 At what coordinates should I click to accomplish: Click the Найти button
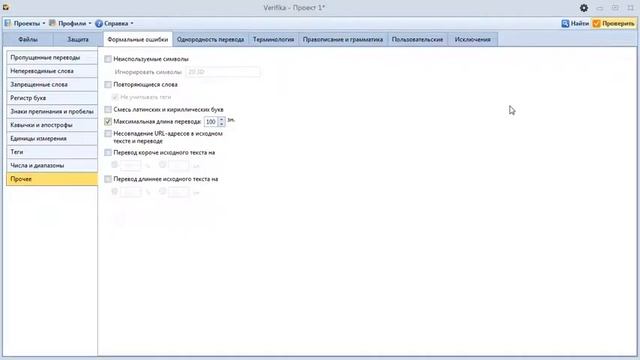575,24
